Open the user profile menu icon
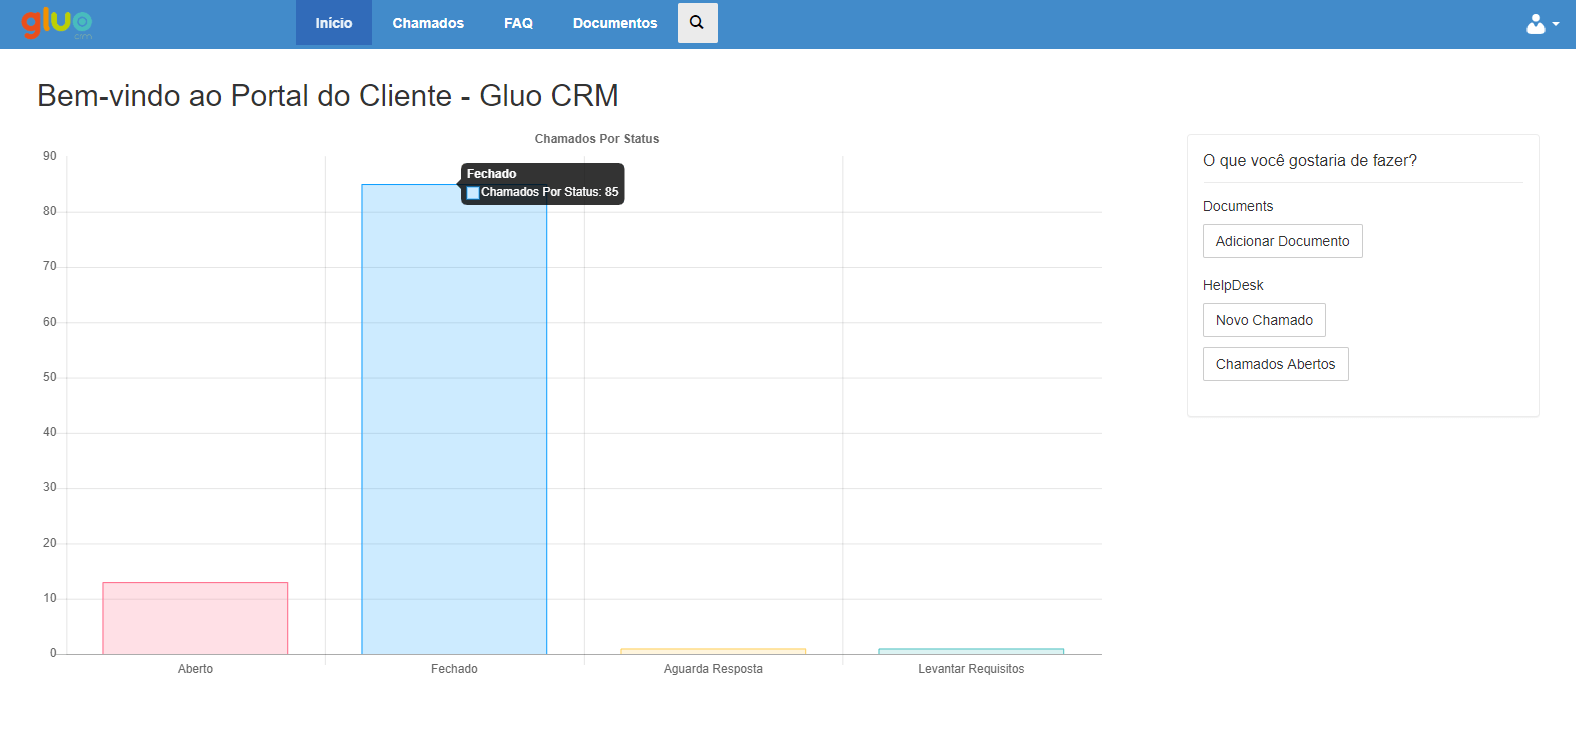 coord(1542,24)
